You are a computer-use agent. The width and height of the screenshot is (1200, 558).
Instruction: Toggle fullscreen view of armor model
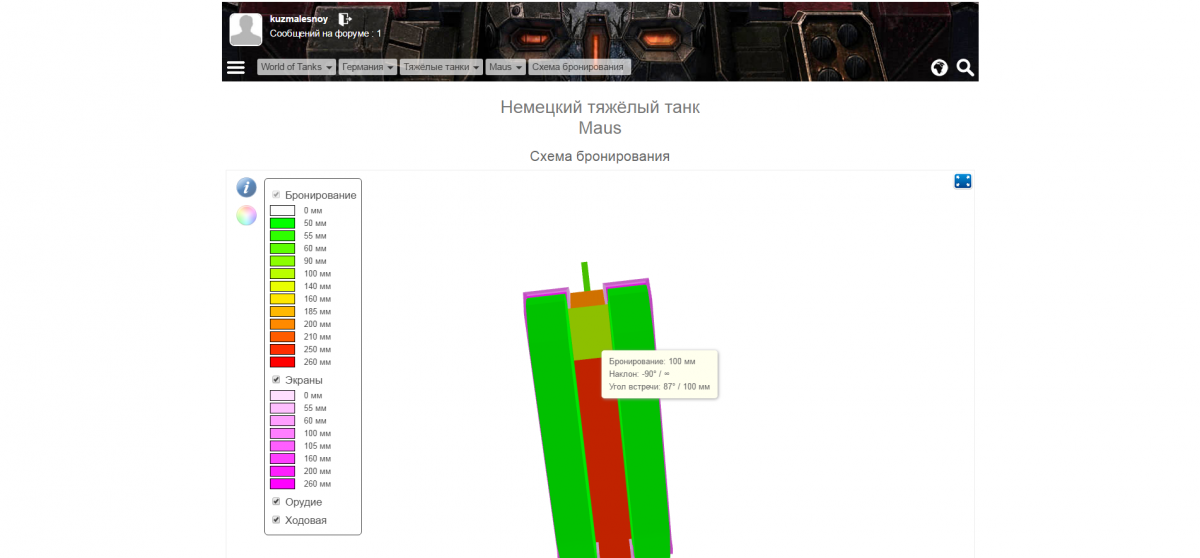pyautogui.click(x=963, y=181)
